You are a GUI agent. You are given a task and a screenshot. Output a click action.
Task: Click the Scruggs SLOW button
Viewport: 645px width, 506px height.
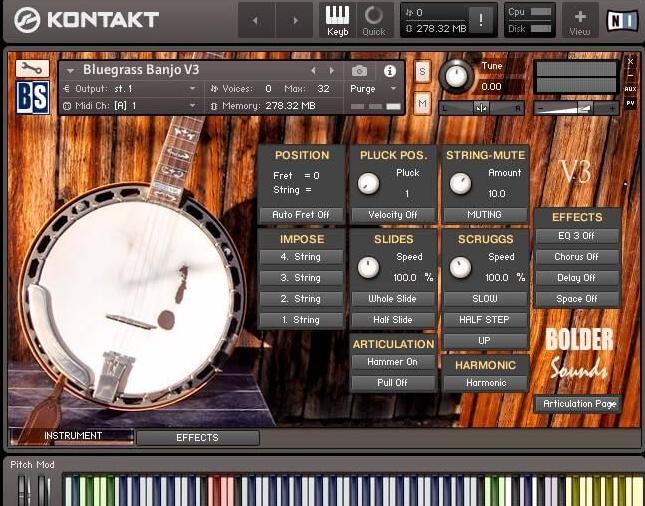click(485, 299)
